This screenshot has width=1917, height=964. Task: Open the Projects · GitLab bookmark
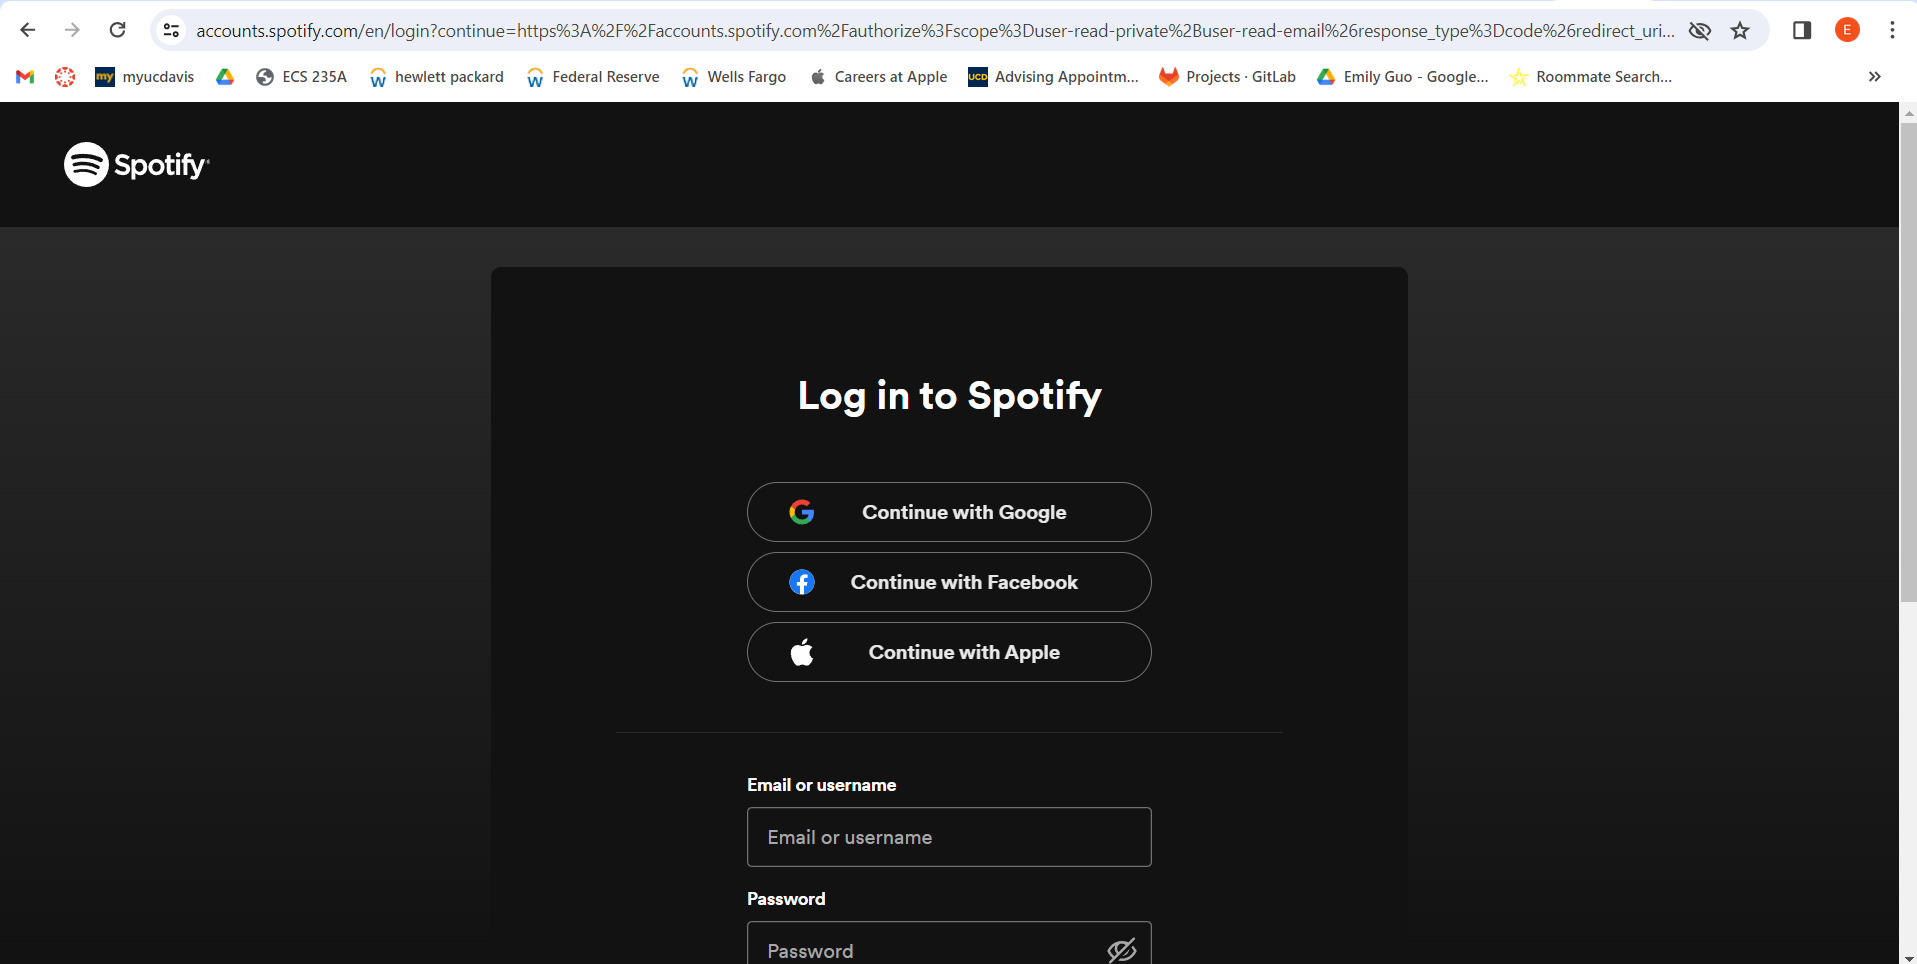[x=1227, y=77]
